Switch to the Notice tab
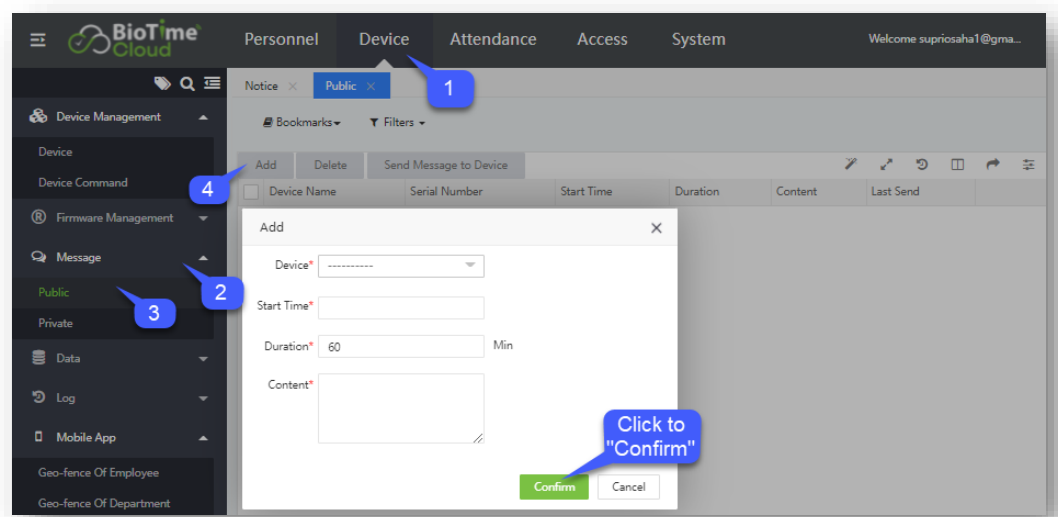1058x517 pixels. point(262,86)
